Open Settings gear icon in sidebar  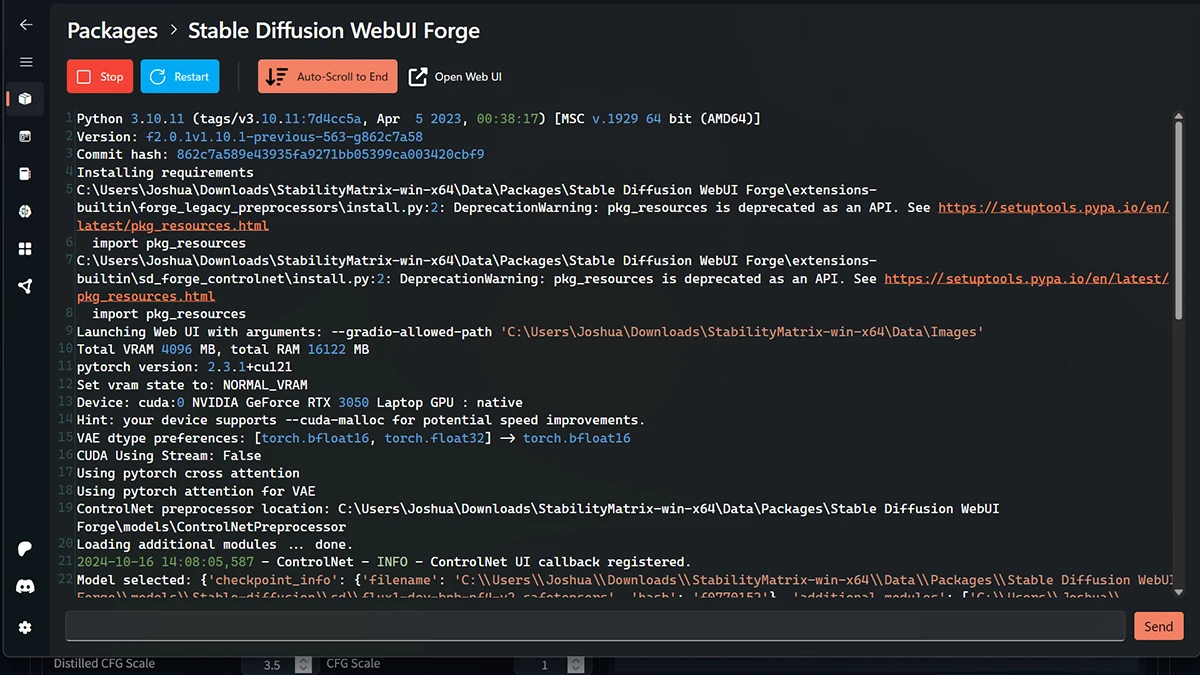pyautogui.click(x=26, y=627)
